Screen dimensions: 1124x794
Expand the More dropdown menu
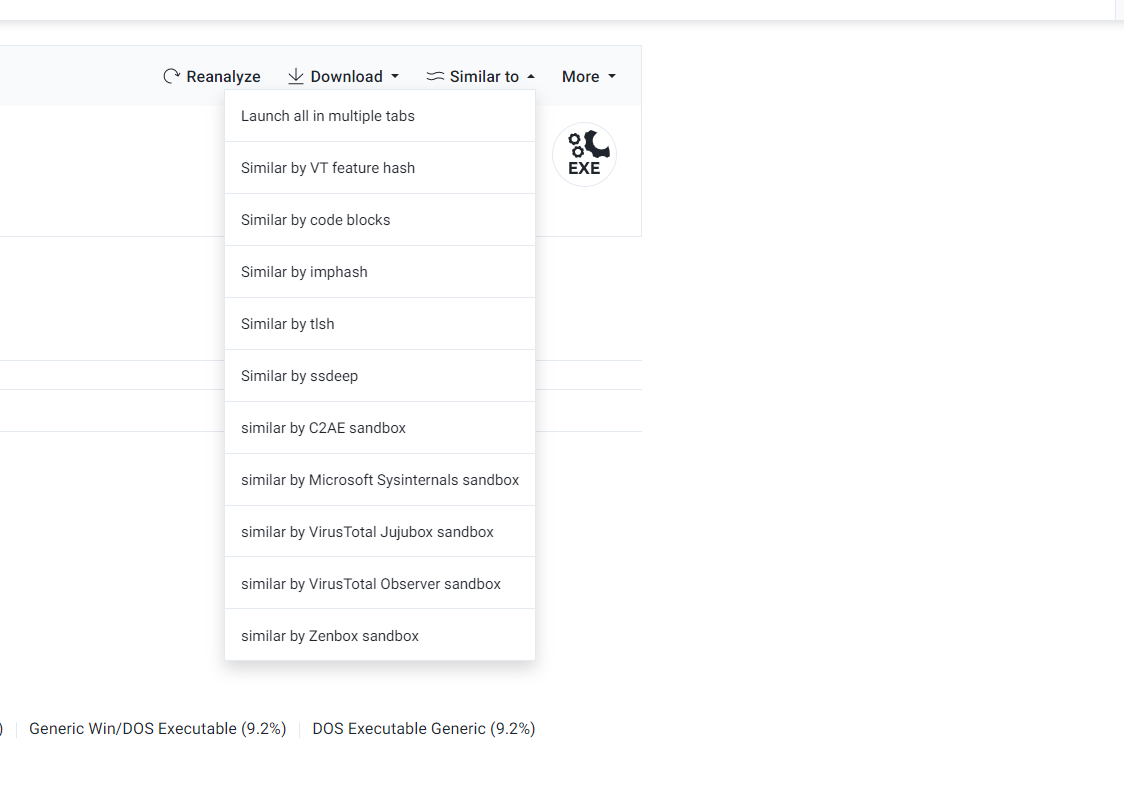pyautogui.click(x=588, y=76)
